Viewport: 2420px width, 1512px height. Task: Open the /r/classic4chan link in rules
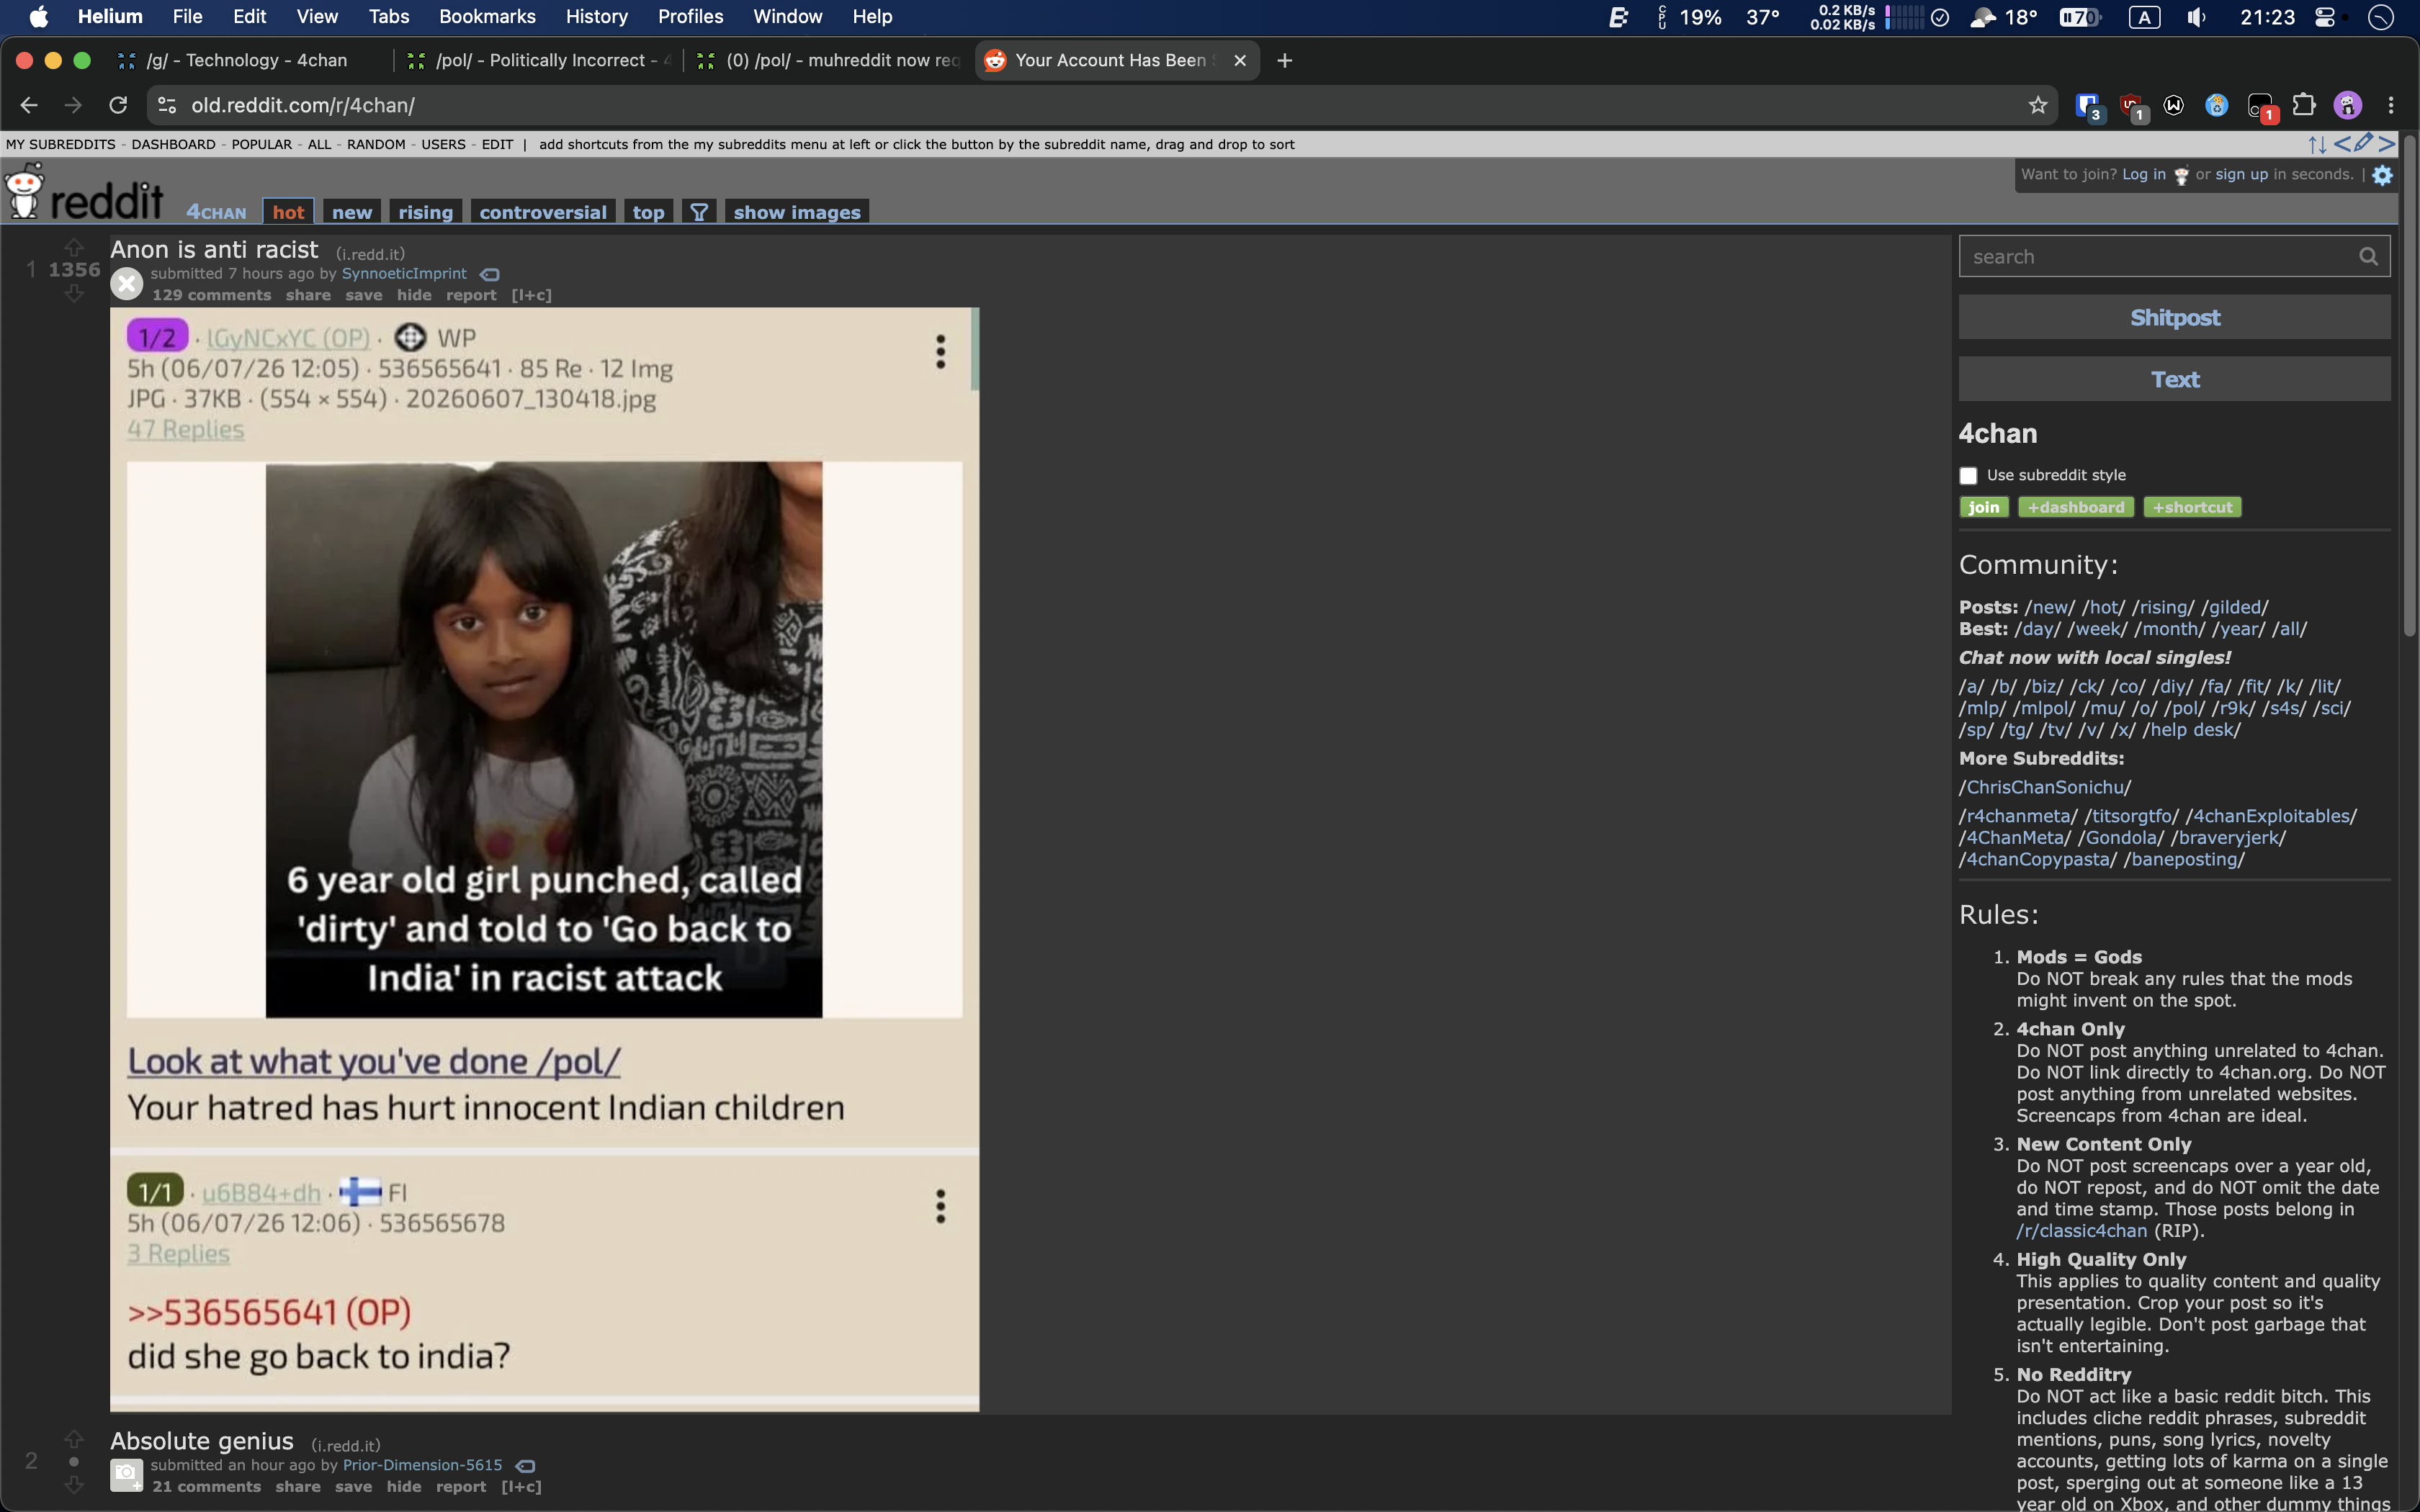pyautogui.click(x=2081, y=1231)
